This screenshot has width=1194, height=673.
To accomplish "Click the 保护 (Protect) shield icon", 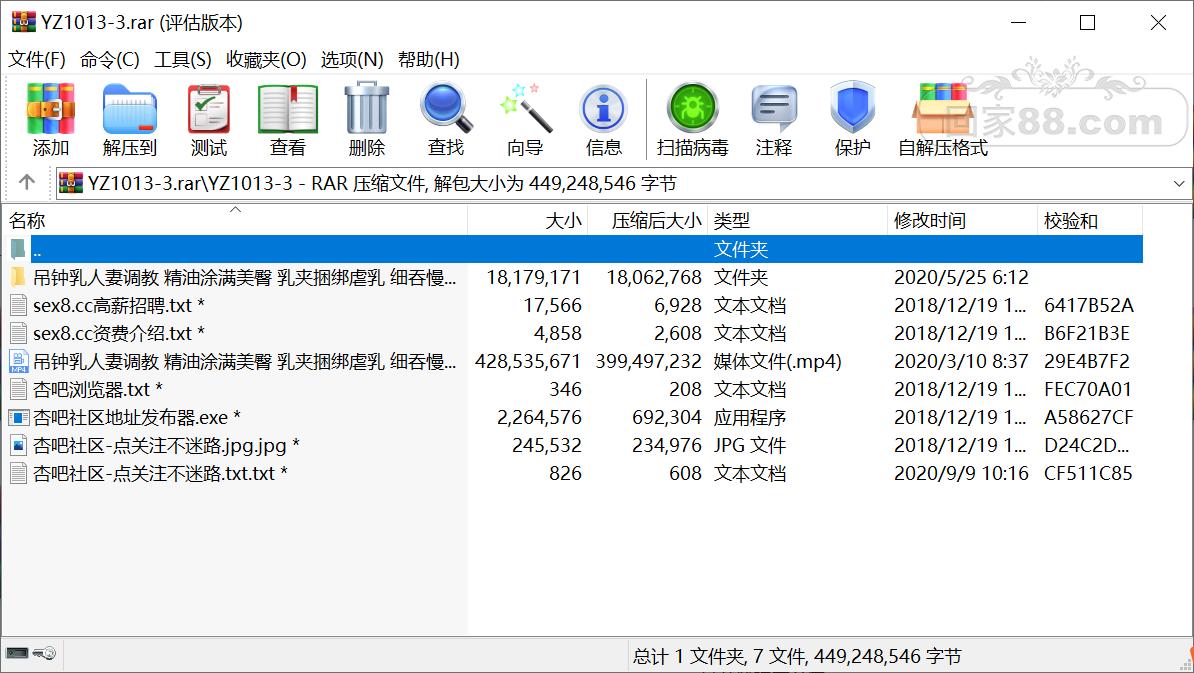I will (853, 120).
